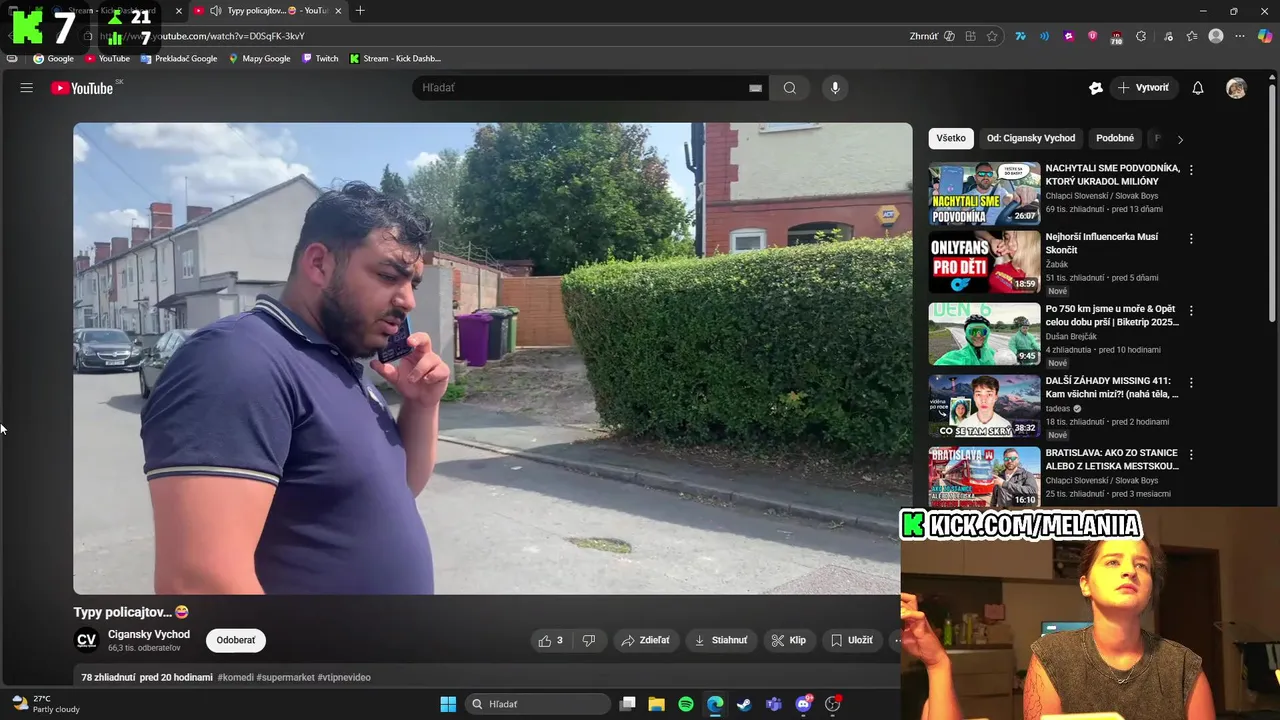Open the pink shield extension icon
This screenshot has width=1280, height=720.
pyautogui.click(x=1092, y=36)
